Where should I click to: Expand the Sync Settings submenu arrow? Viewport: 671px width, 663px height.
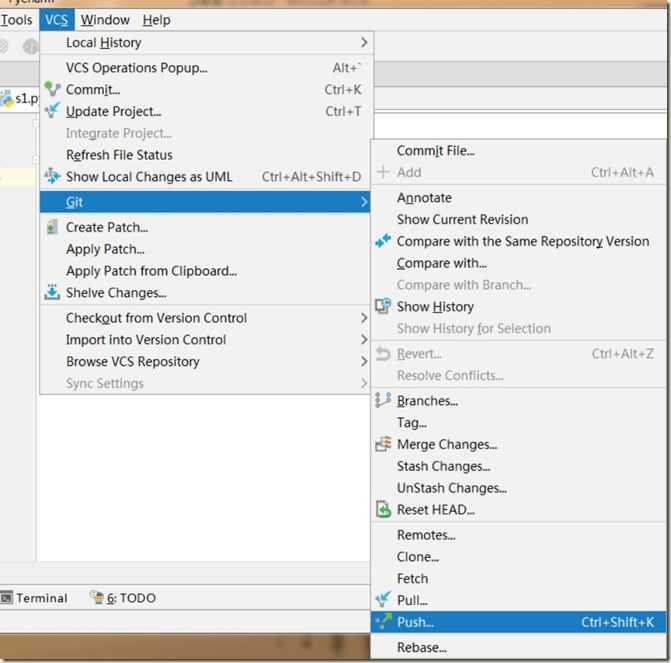pos(364,383)
